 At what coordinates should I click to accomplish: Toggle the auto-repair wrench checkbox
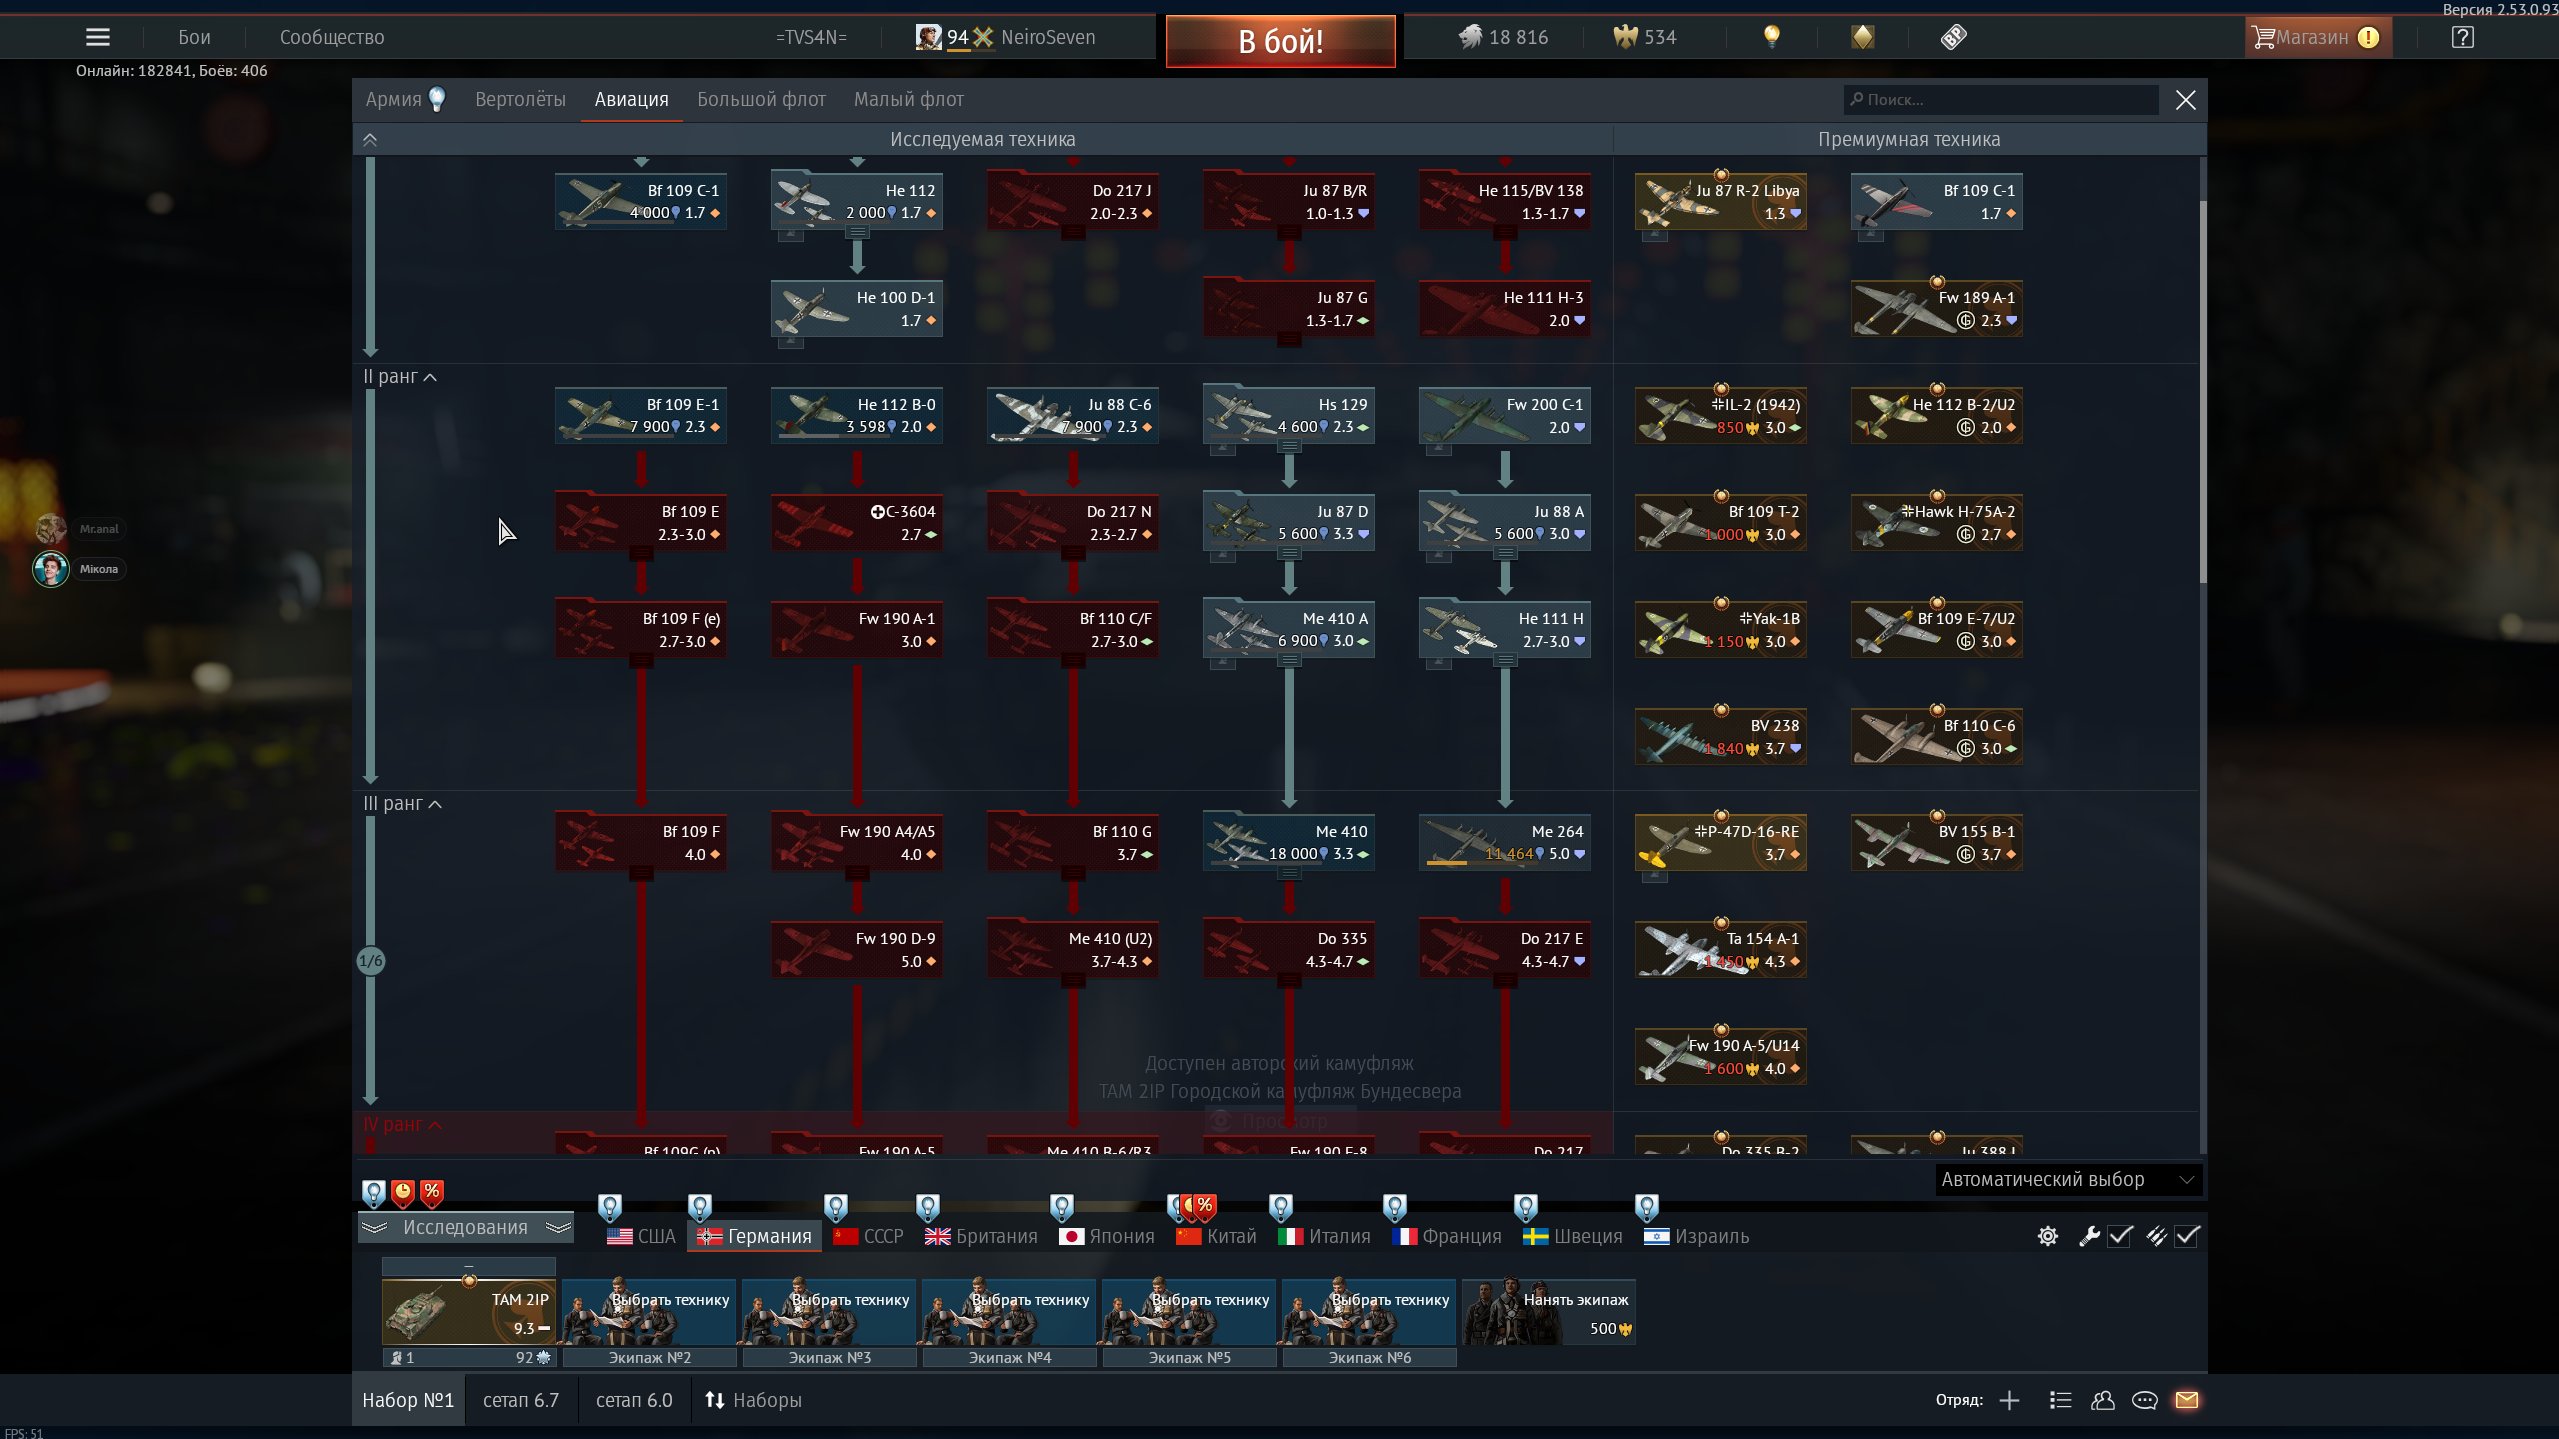click(2120, 1236)
